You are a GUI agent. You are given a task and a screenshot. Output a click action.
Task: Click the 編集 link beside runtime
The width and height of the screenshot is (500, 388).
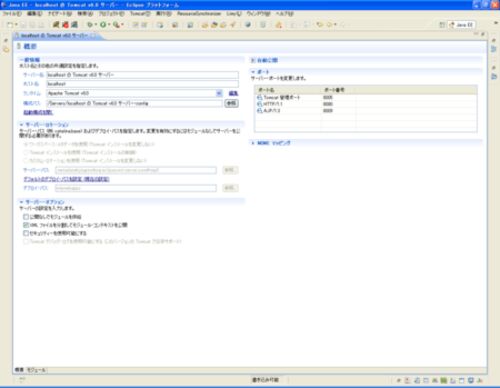click(233, 93)
